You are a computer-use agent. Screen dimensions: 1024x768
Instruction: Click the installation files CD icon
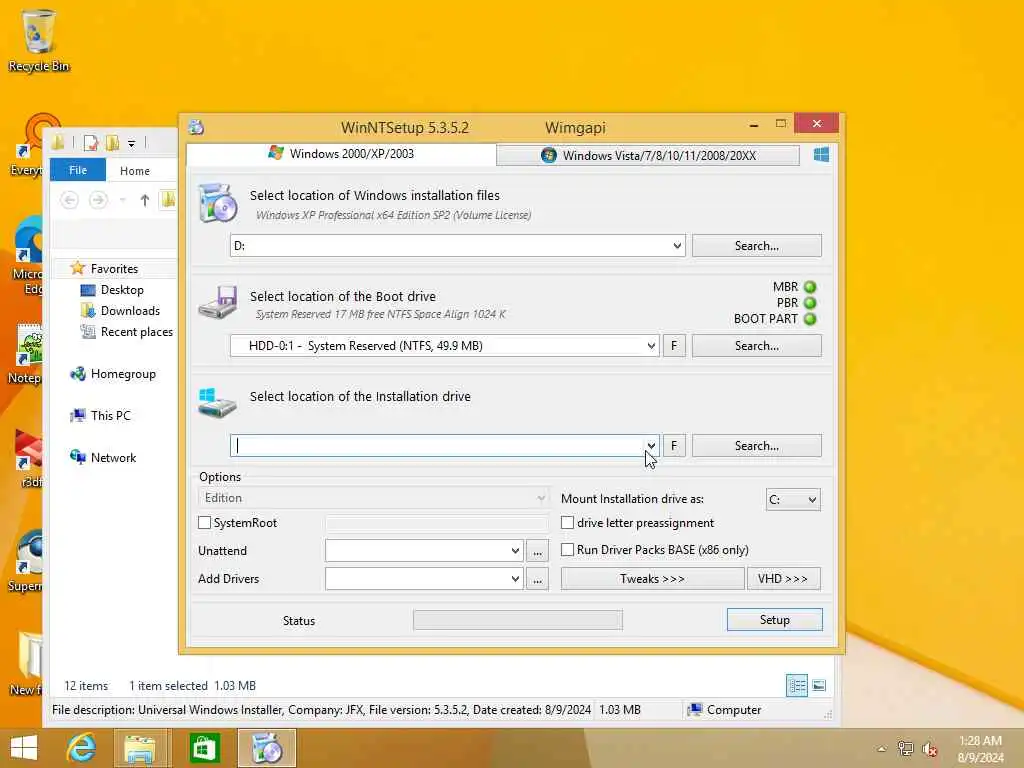click(217, 203)
